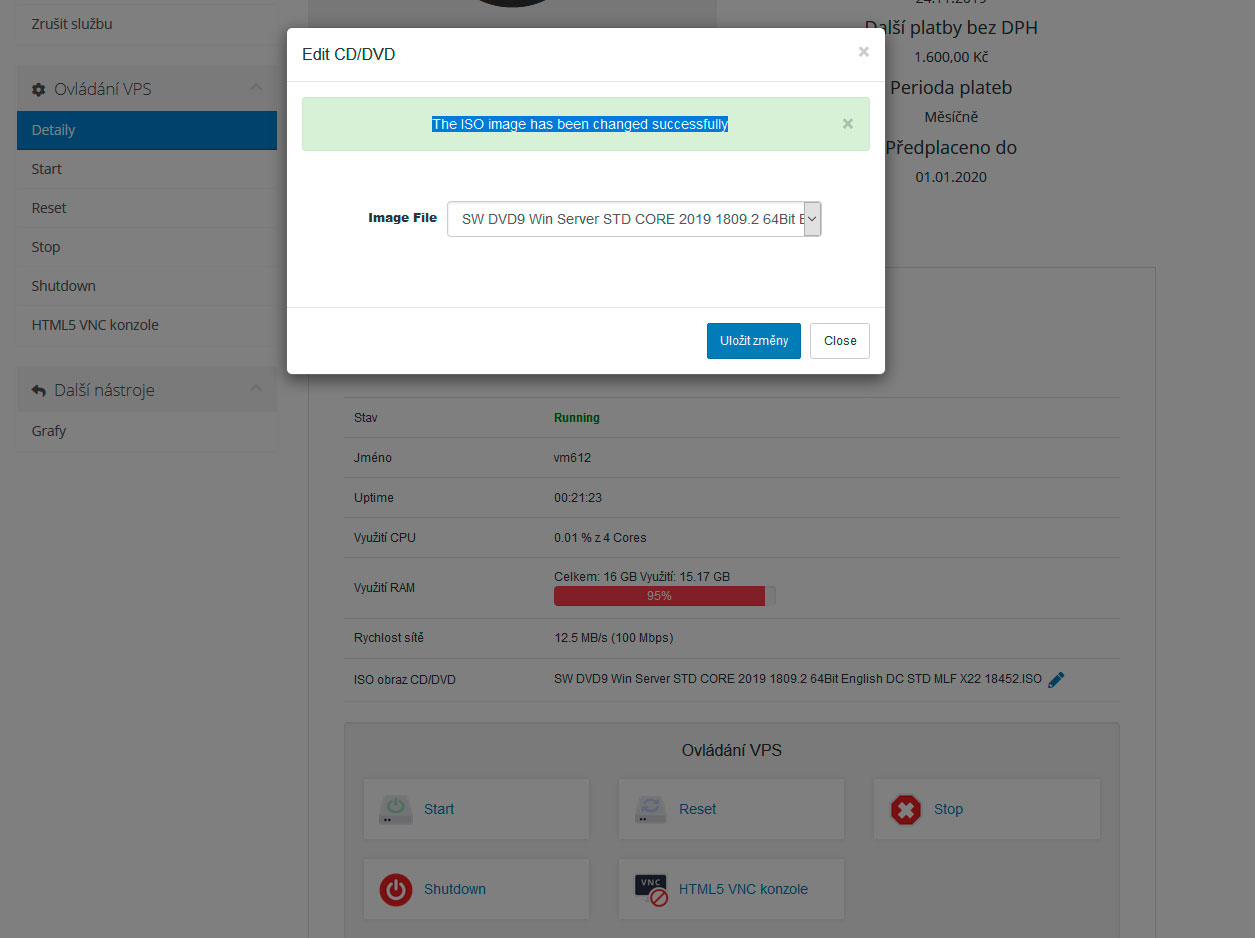The image size is (1255, 938).
Task: Open Grafy from the sidebar
Action: point(49,431)
